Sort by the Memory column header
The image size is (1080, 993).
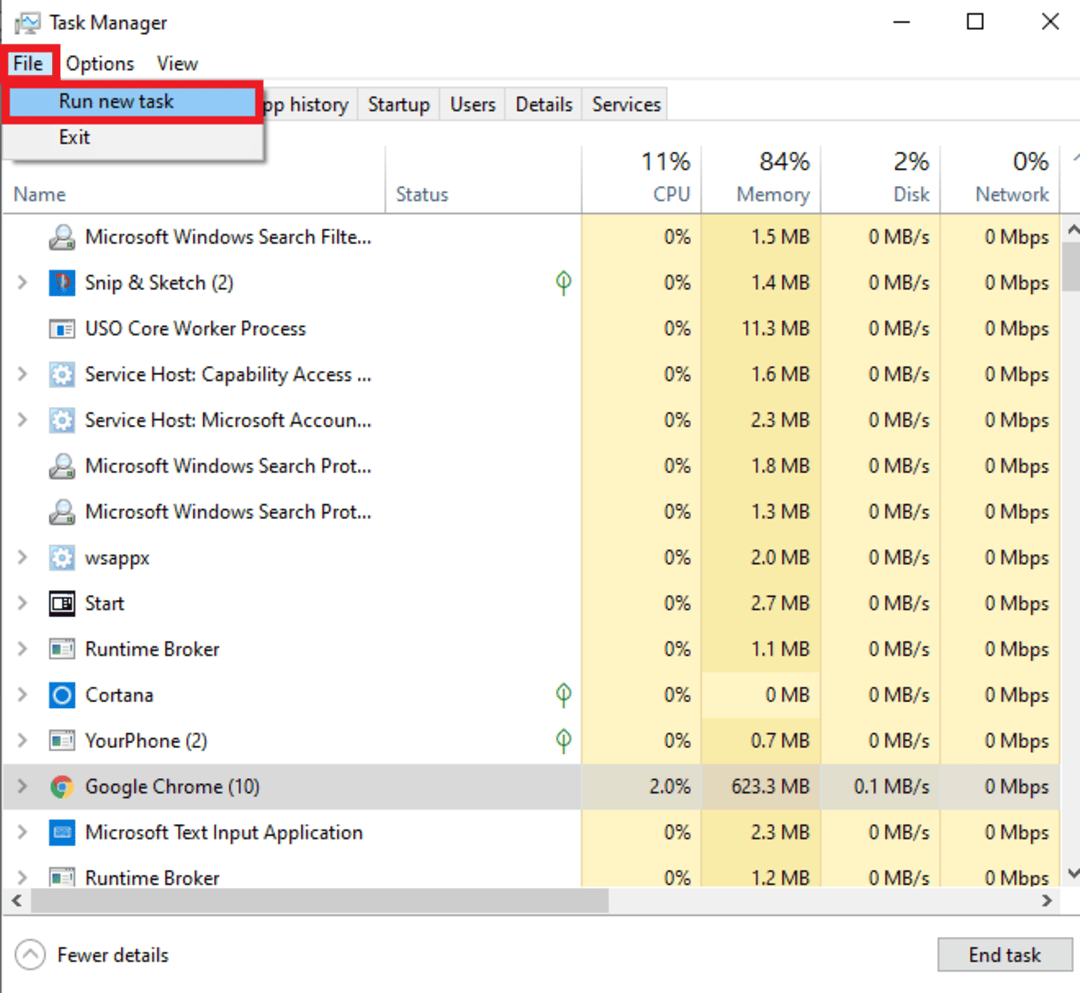click(x=761, y=179)
